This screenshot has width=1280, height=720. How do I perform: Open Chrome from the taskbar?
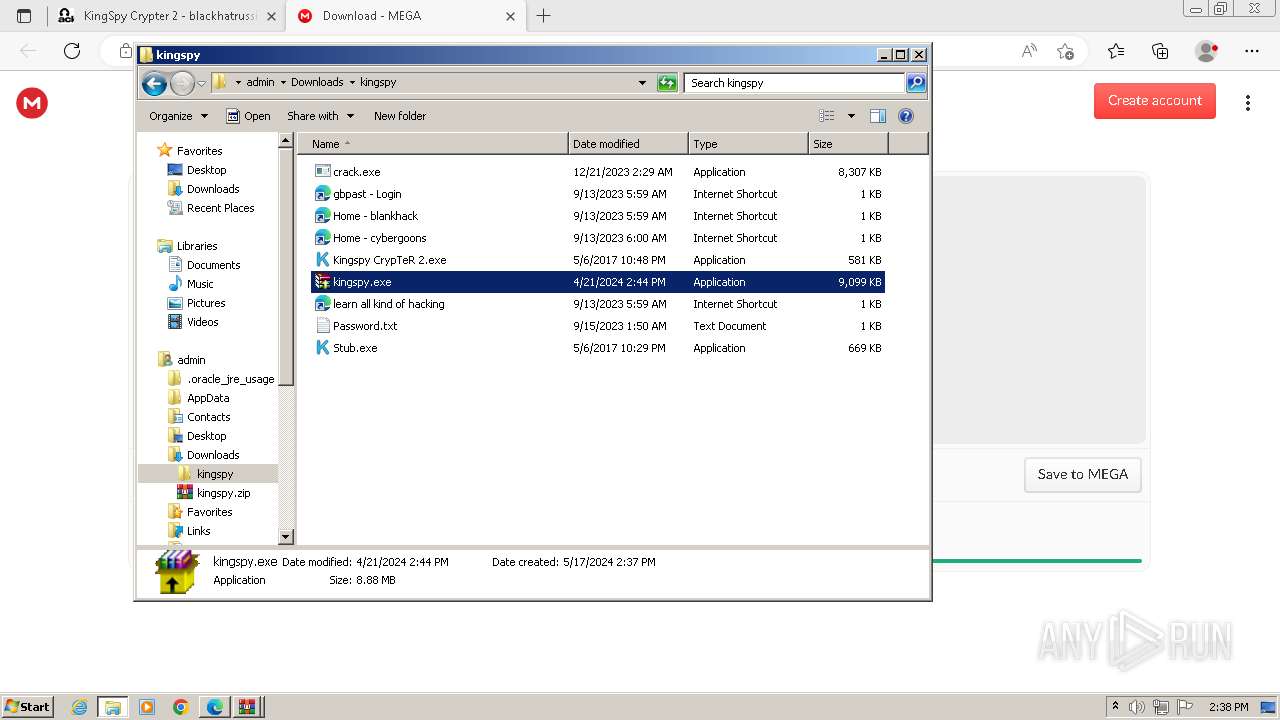point(181,707)
